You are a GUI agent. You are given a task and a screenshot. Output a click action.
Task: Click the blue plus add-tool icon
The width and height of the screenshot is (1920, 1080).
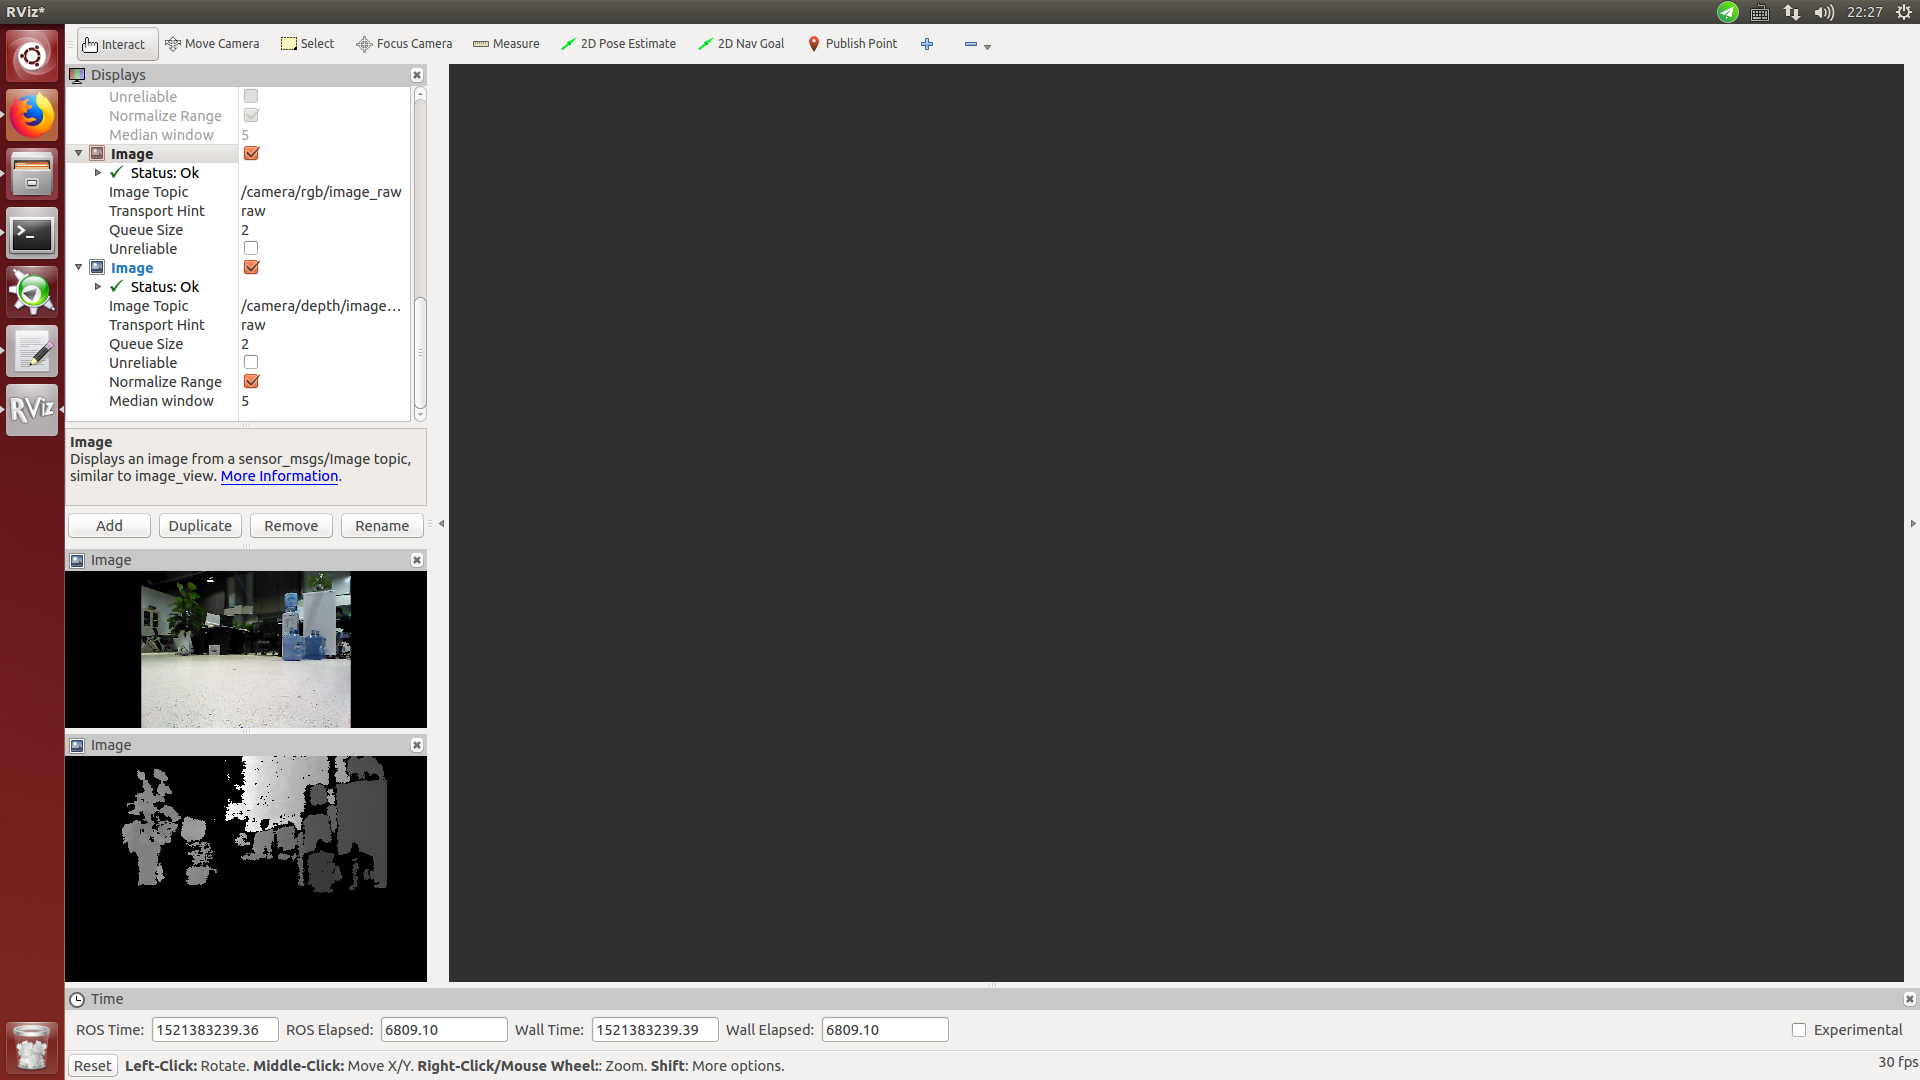[927, 44]
